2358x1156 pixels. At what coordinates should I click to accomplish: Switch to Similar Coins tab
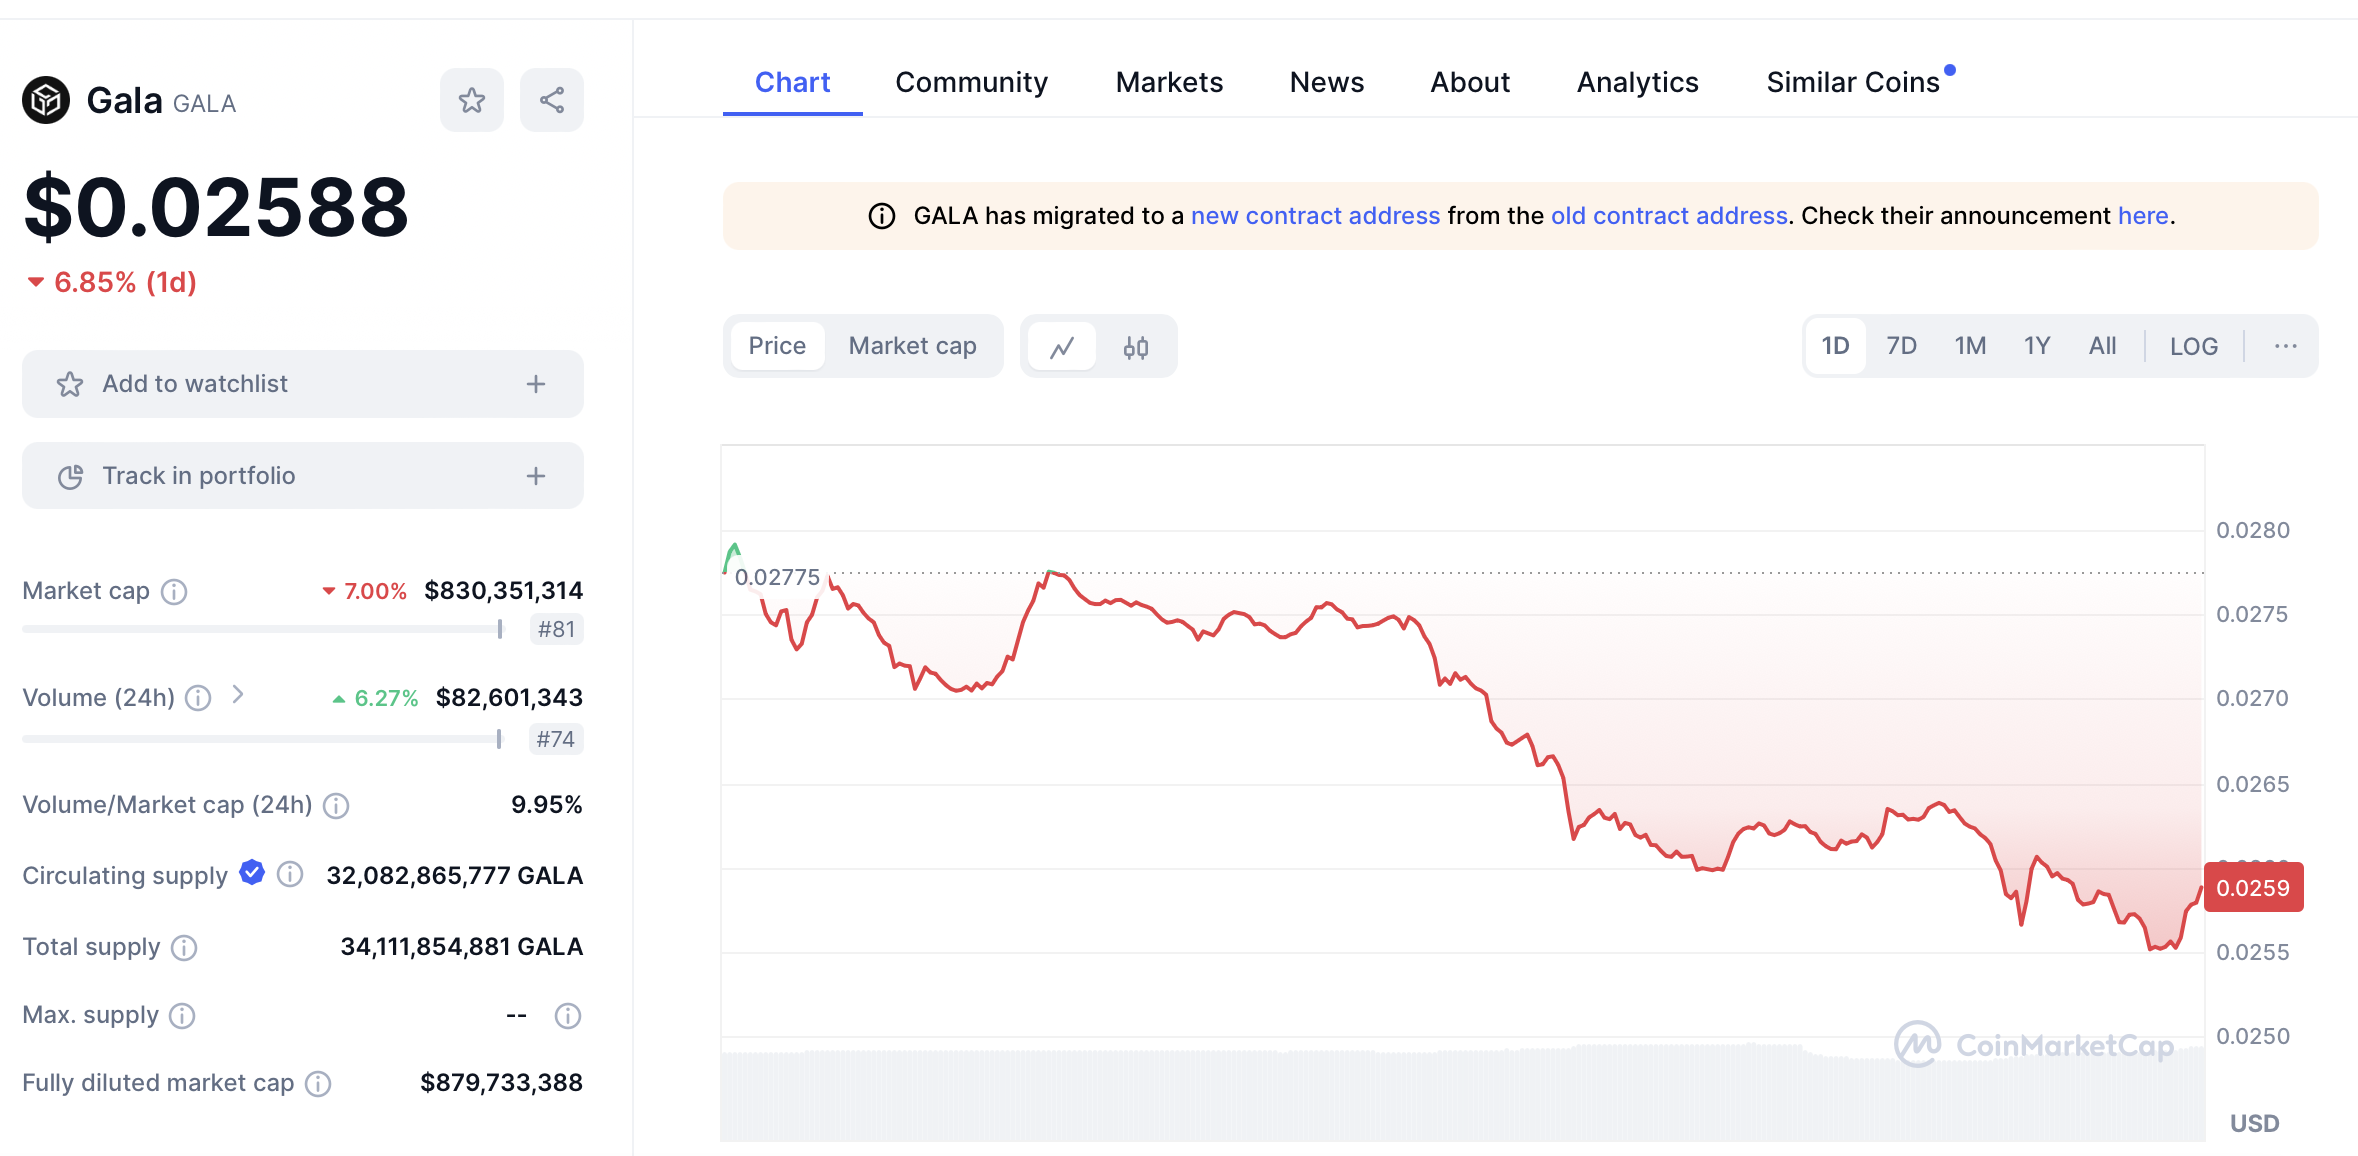pos(1852,82)
